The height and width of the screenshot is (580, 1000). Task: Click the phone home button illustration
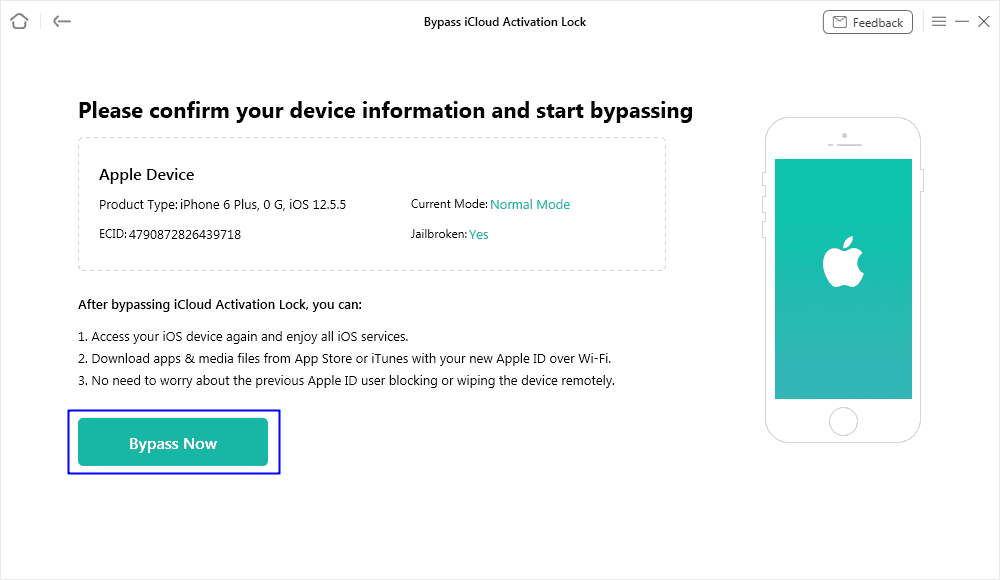pyautogui.click(x=843, y=421)
